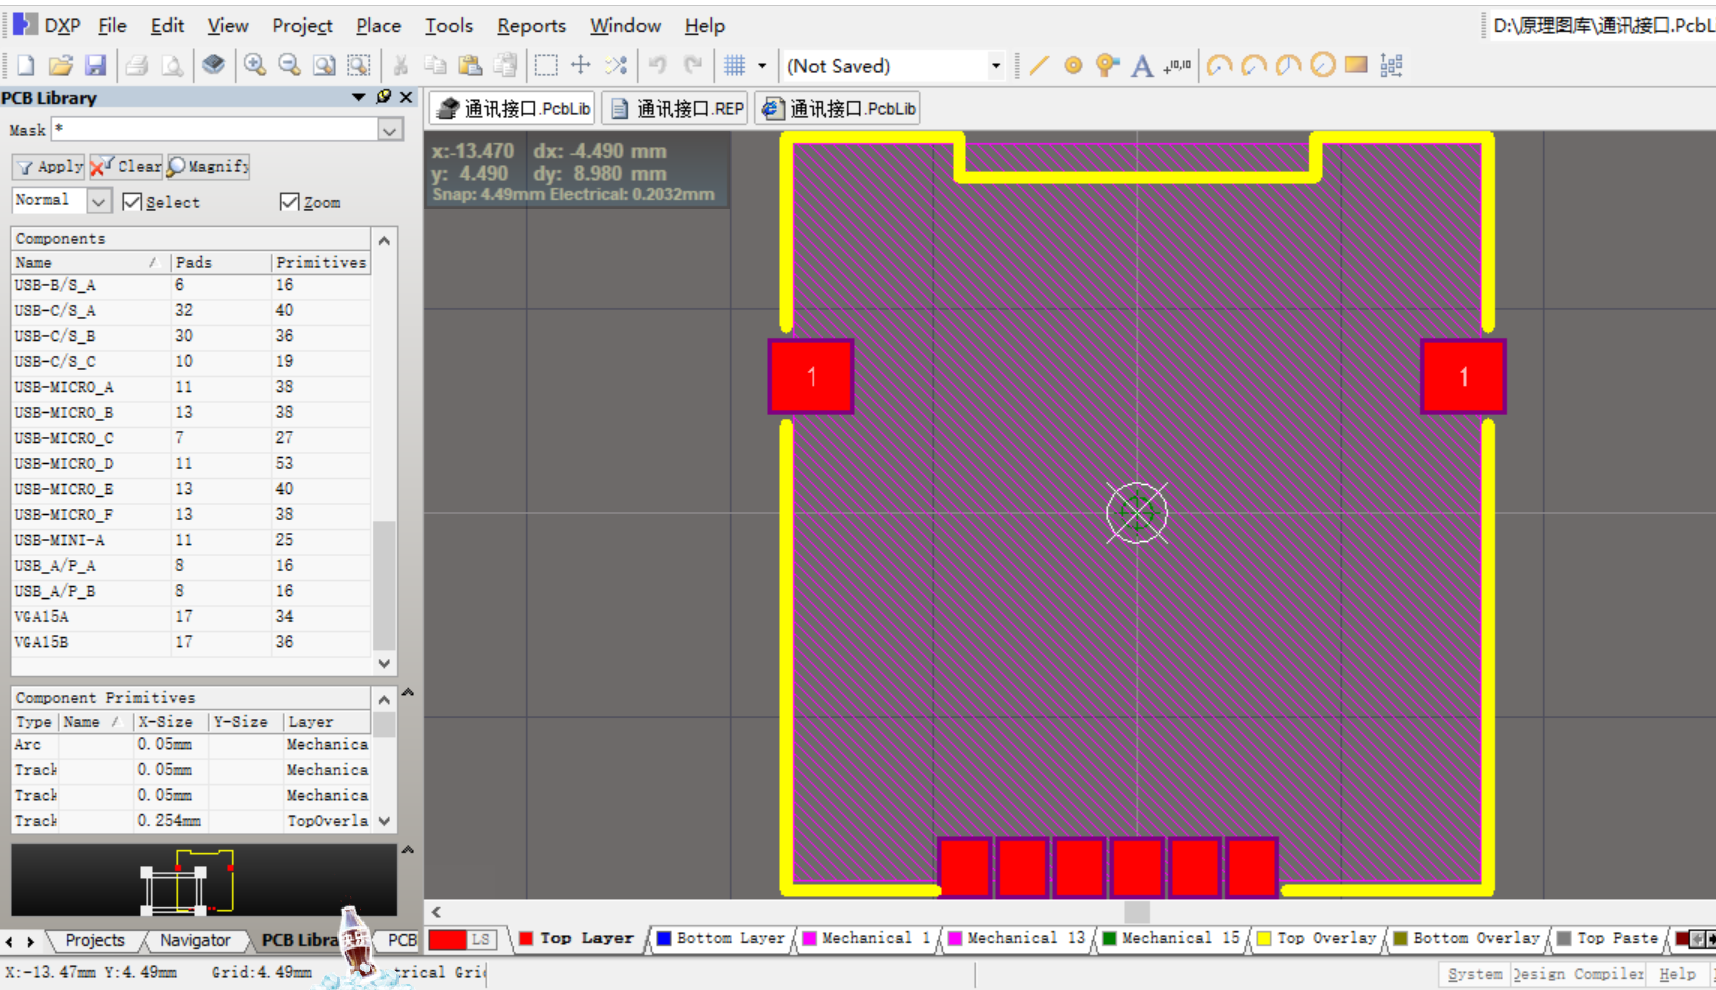Click the Apply mask button
The image size is (1716, 990).
click(x=49, y=167)
